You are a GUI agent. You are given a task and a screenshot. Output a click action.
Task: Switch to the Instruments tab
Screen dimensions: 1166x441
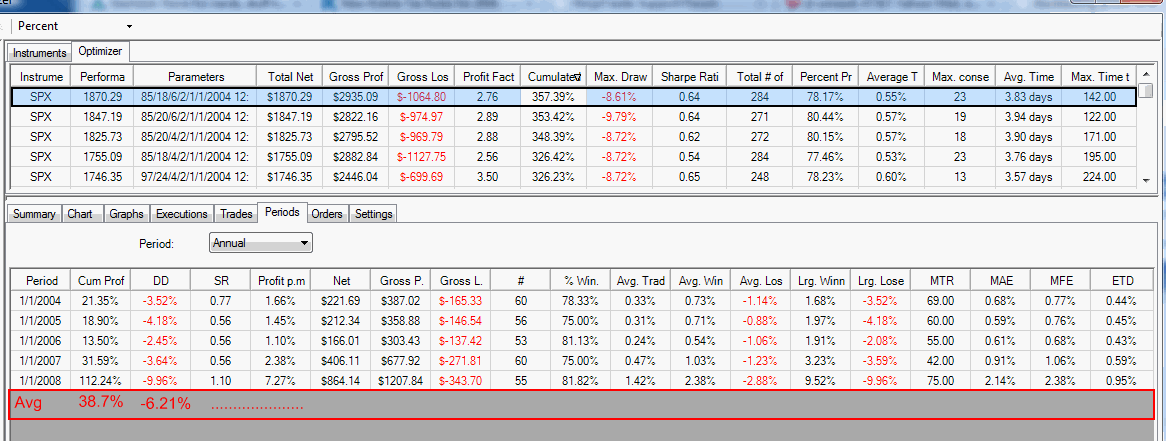point(39,54)
